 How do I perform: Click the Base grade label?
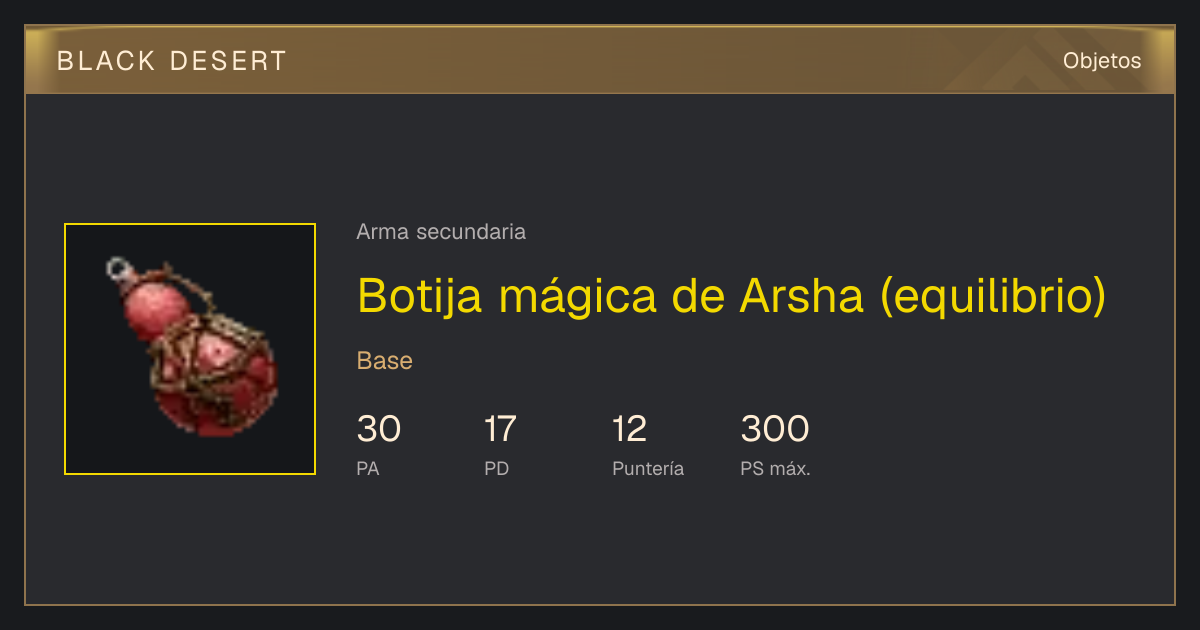tap(385, 361)
